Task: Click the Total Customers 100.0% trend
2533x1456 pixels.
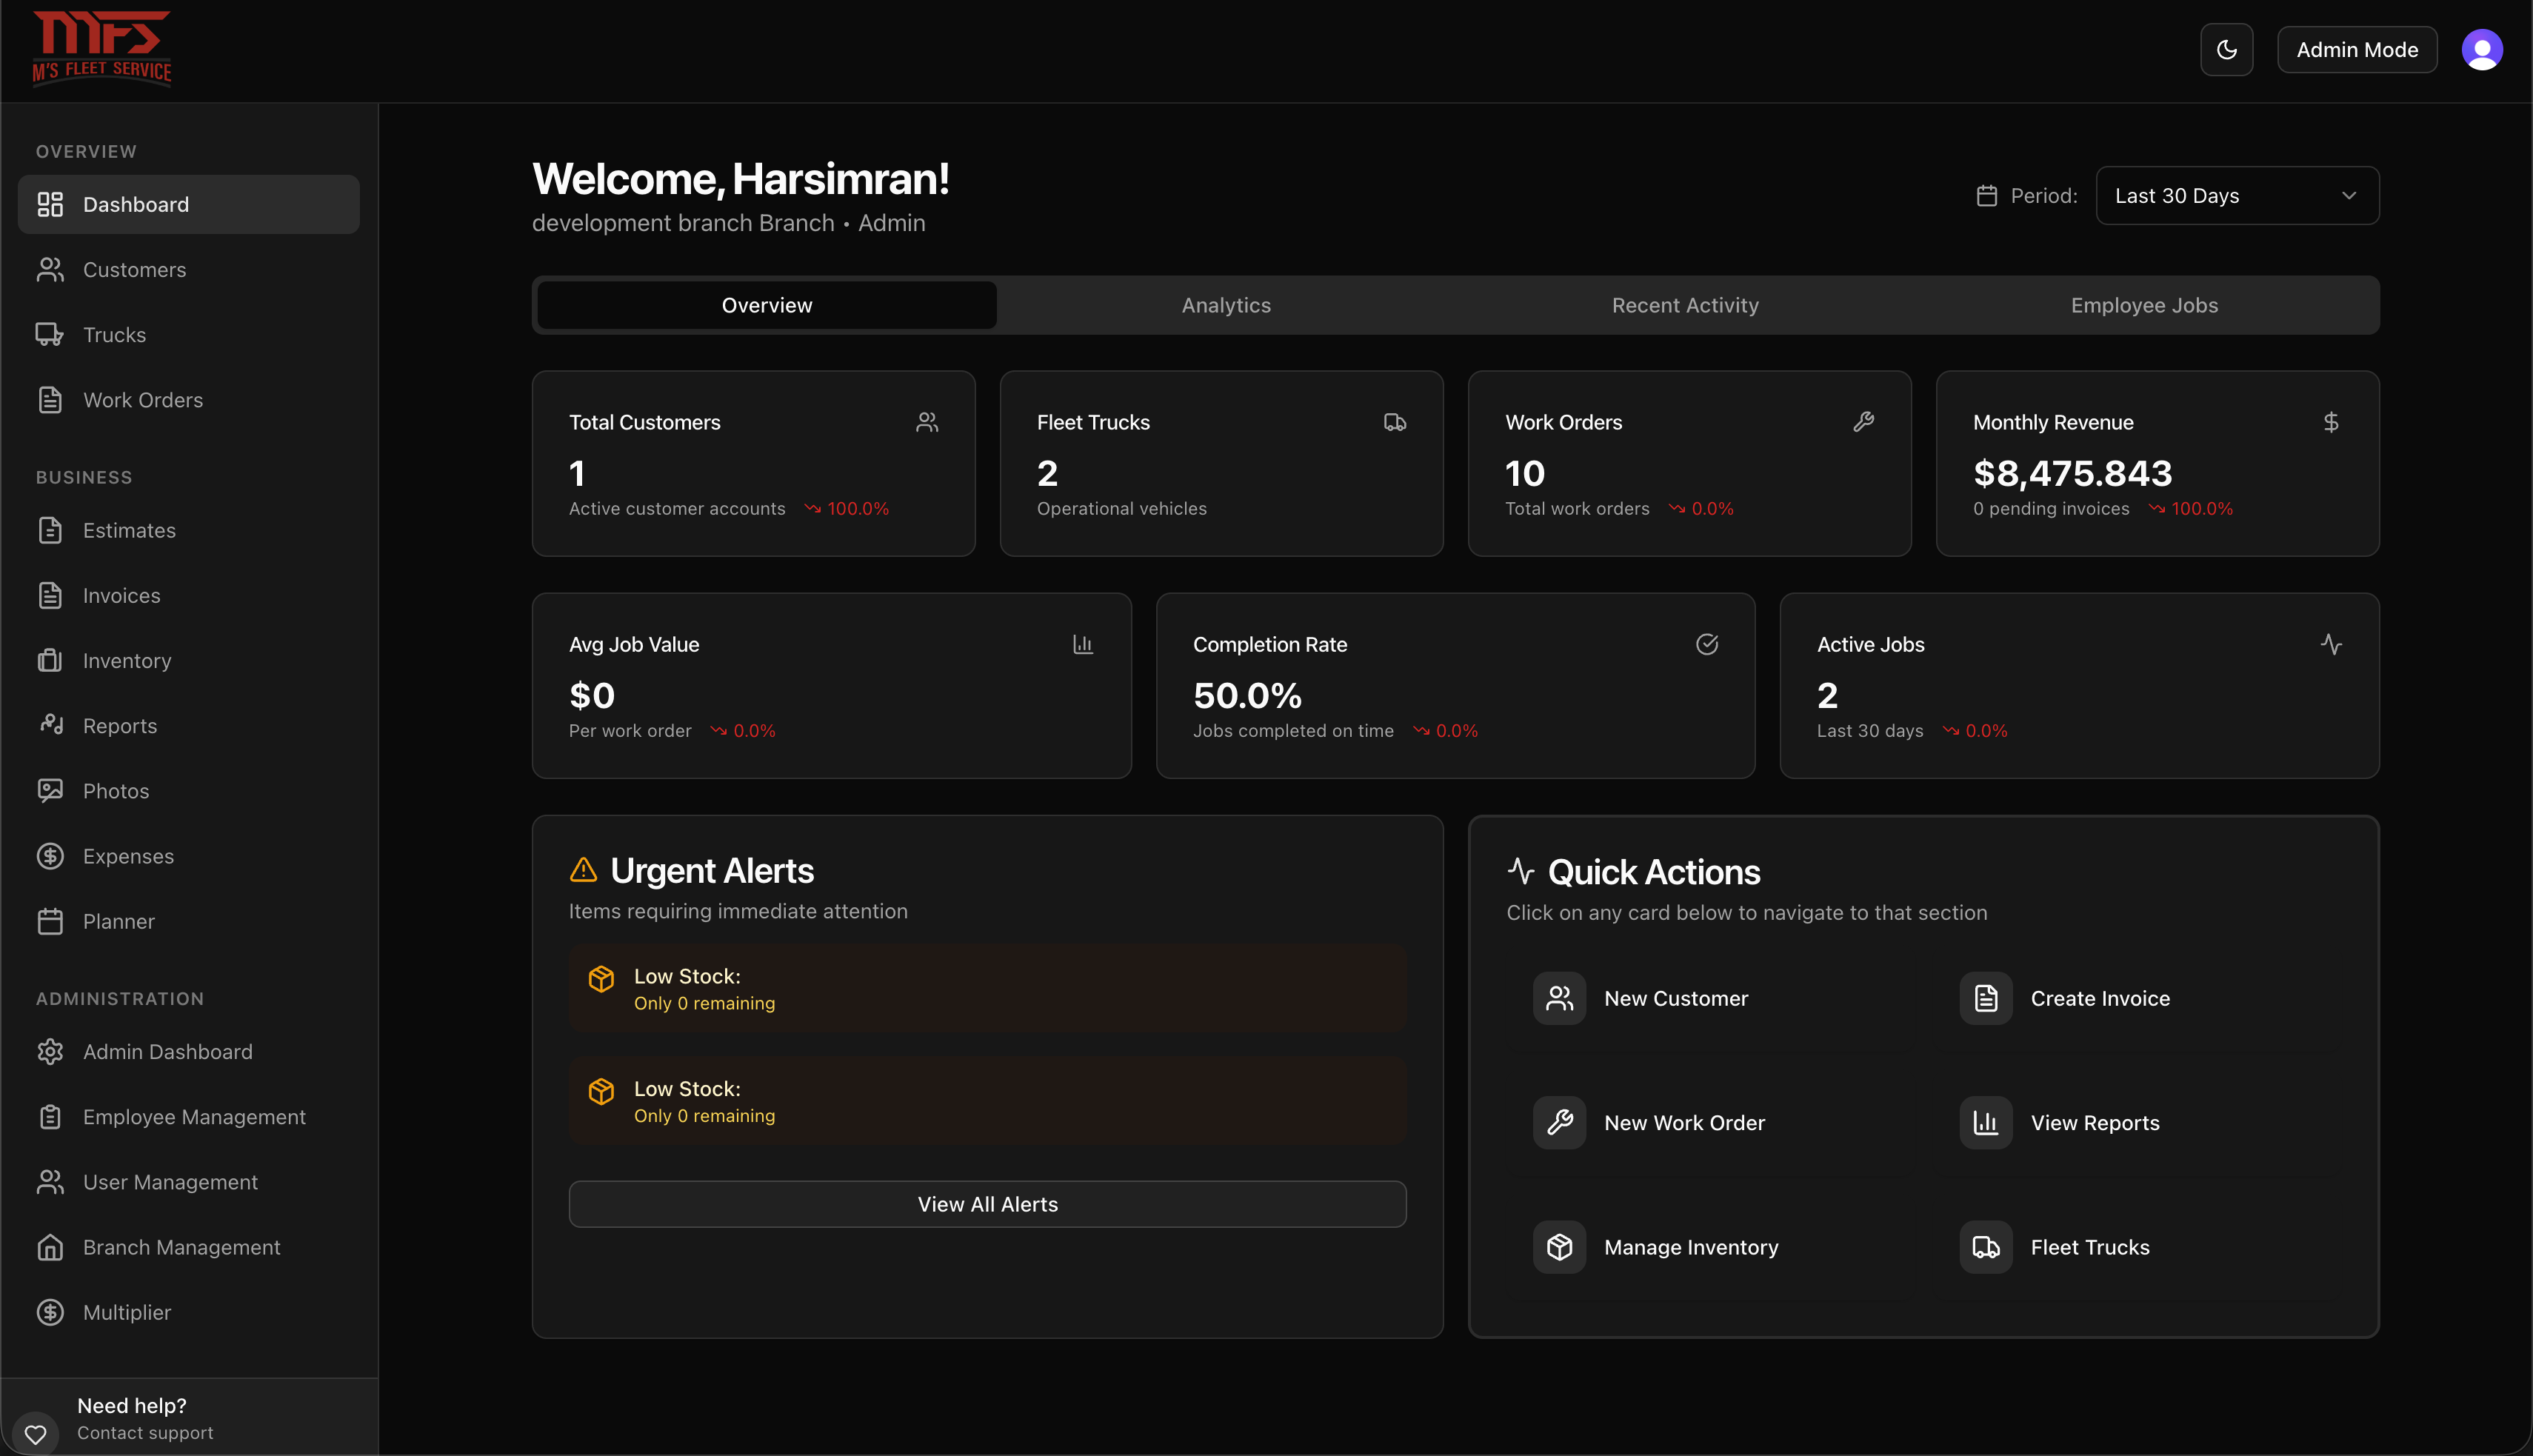Action: (847, 509)
